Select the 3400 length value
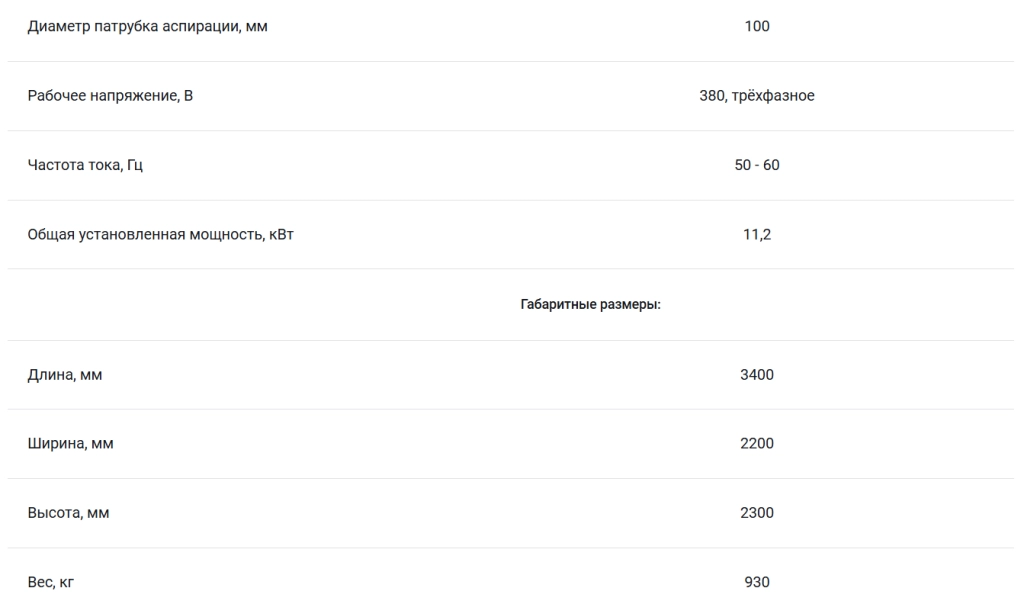1024x604 pixels. [757, 375]
